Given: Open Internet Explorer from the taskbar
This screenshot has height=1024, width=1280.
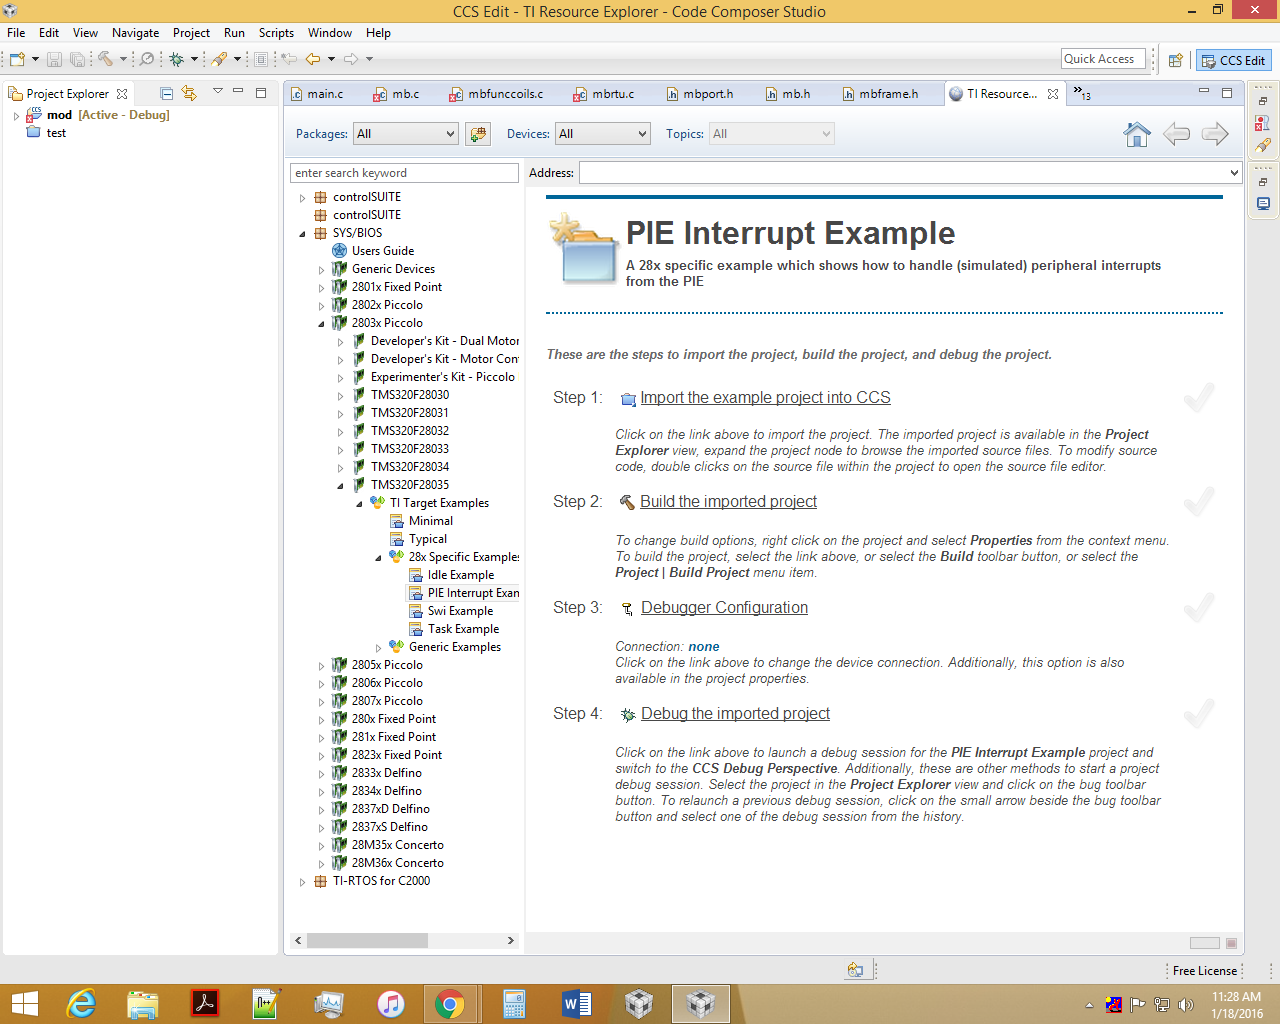Looking at the screenshot, I should (80, 1004).
